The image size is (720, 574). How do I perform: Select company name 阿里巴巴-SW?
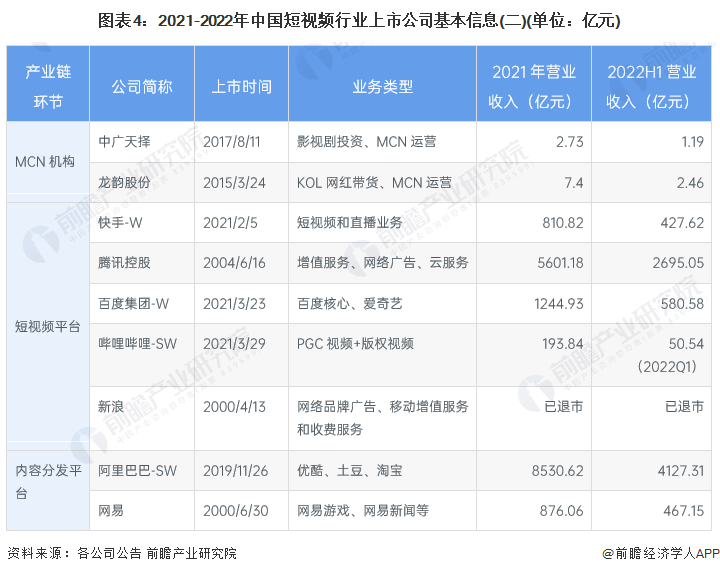(x=138, y=471)
